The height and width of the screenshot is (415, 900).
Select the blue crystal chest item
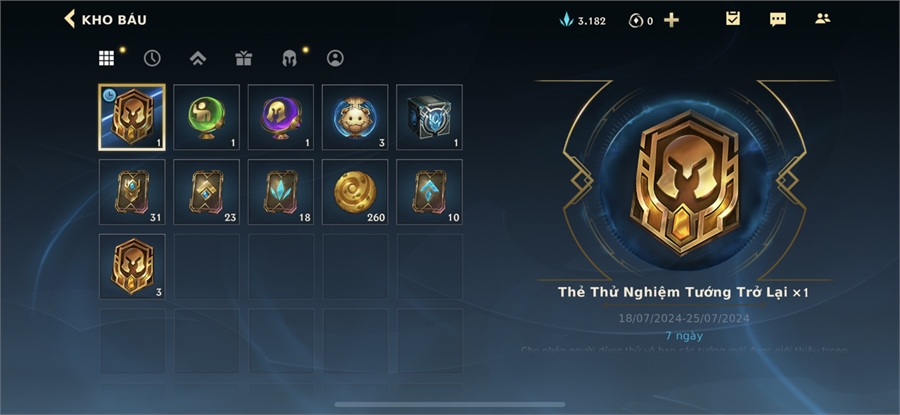[x=429, y=117]
